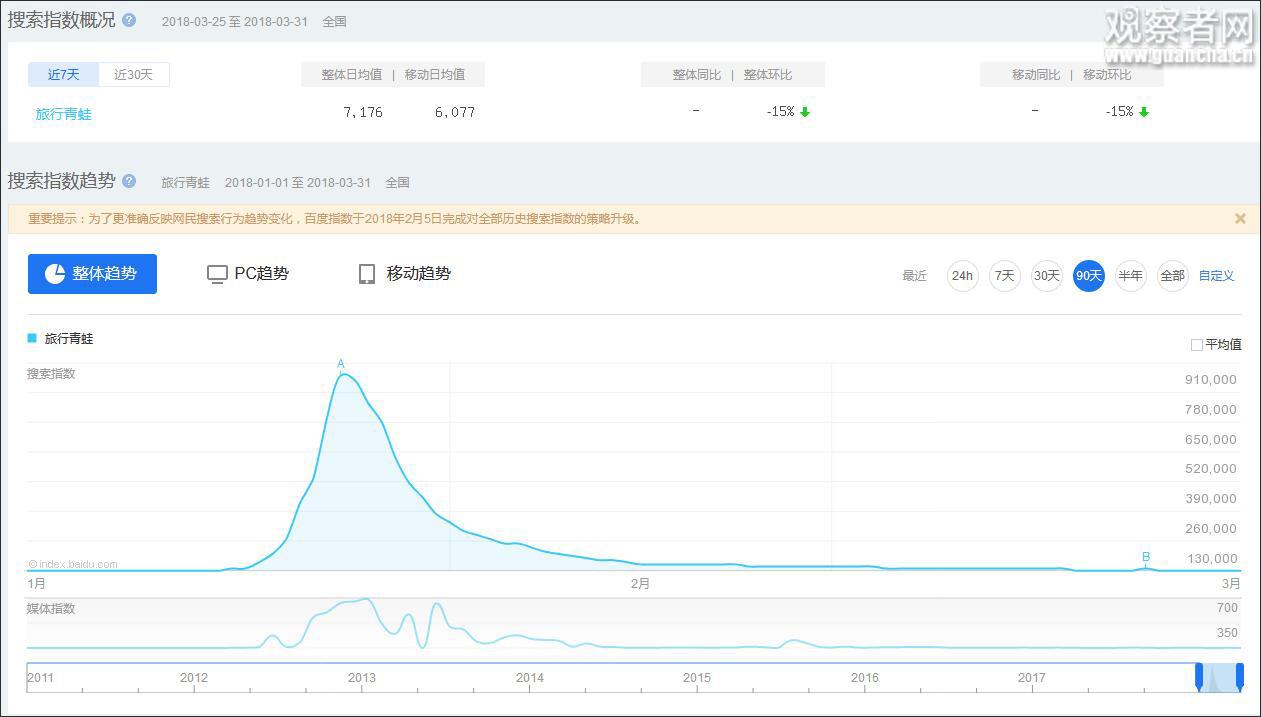Viewport: 1261px width, 717px height.
Task: Click the 整体趋势 pie chart icon
Action: [x=55, y=274]
